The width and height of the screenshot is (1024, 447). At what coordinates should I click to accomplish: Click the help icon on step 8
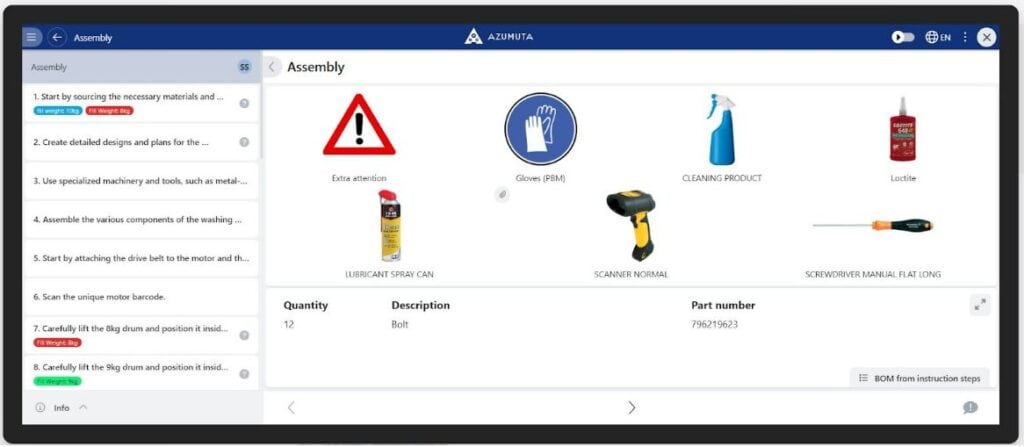pyautogui.click(x=244, y=374)
